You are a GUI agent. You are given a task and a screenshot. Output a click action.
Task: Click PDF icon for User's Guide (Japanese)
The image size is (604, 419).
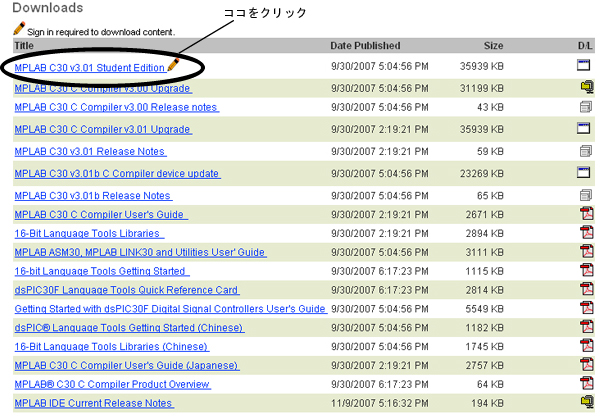(587, 364)
